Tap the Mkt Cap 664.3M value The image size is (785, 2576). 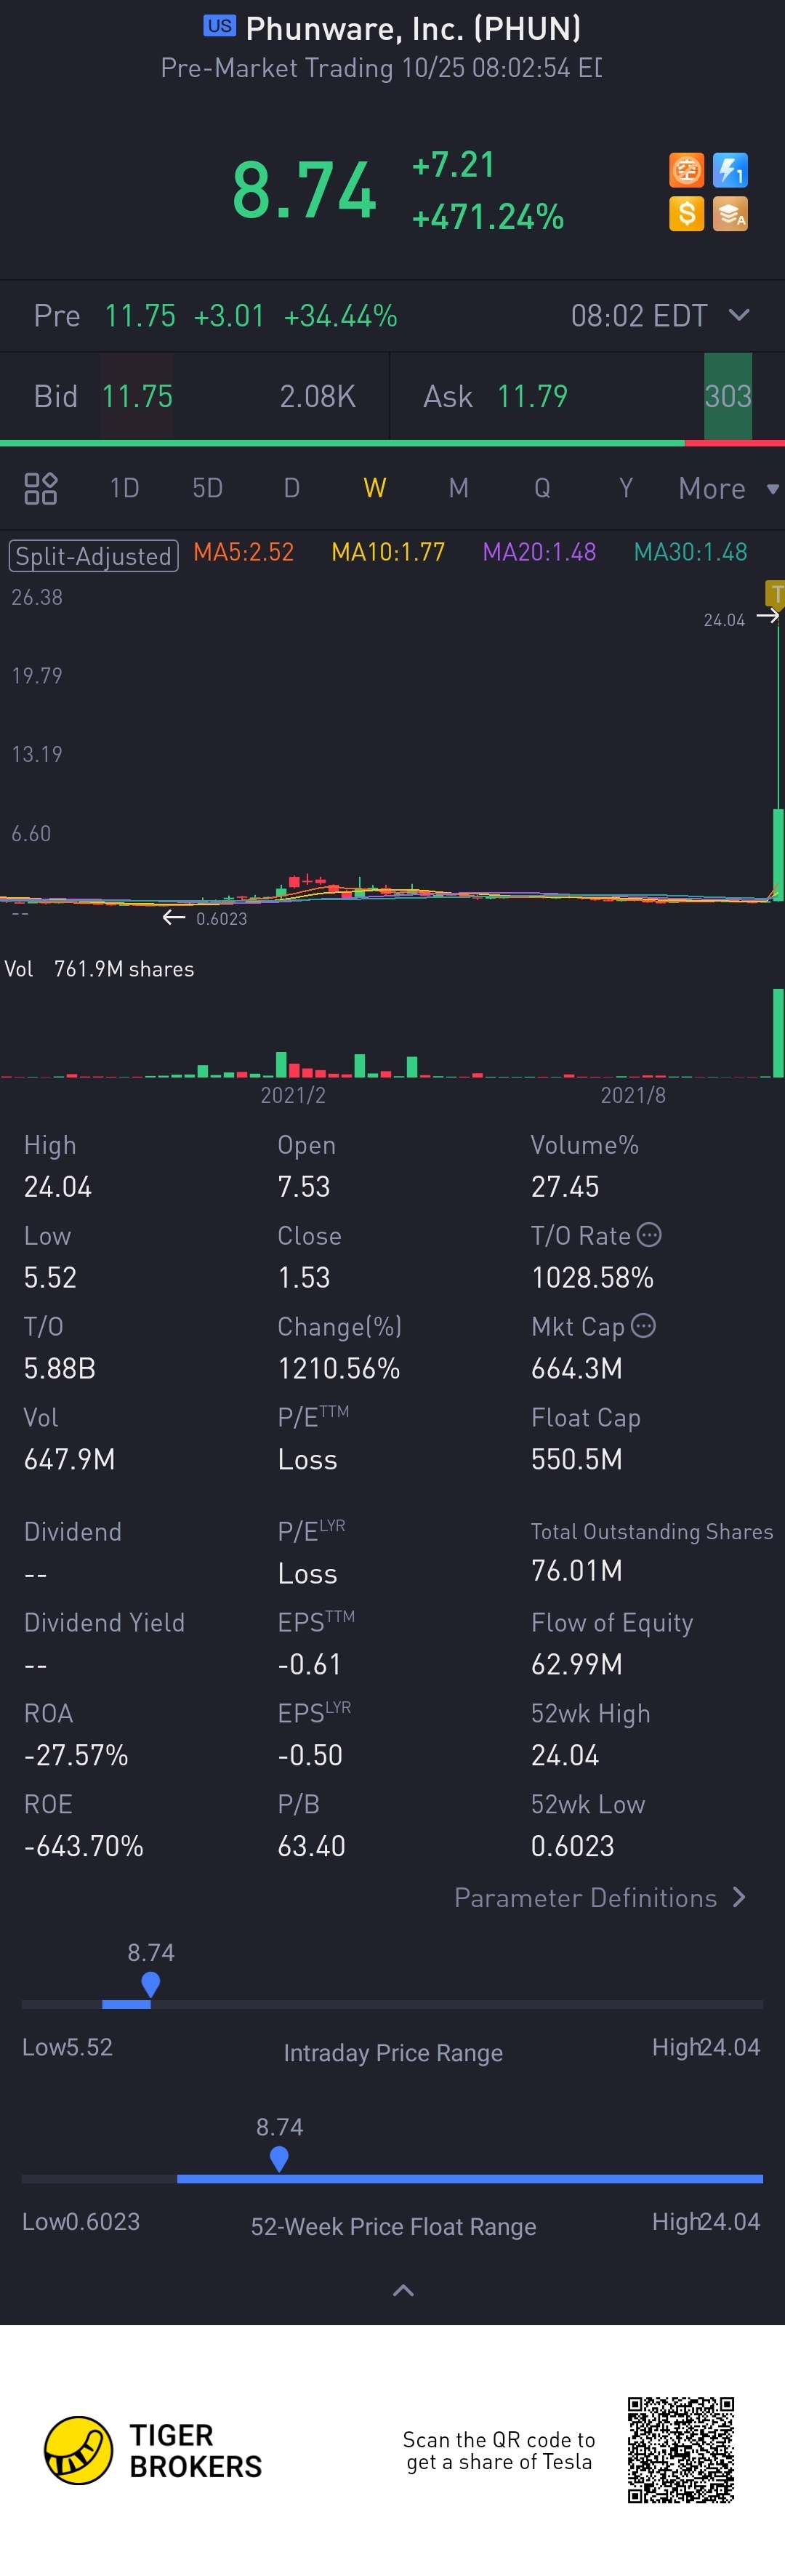point(577,1369)
